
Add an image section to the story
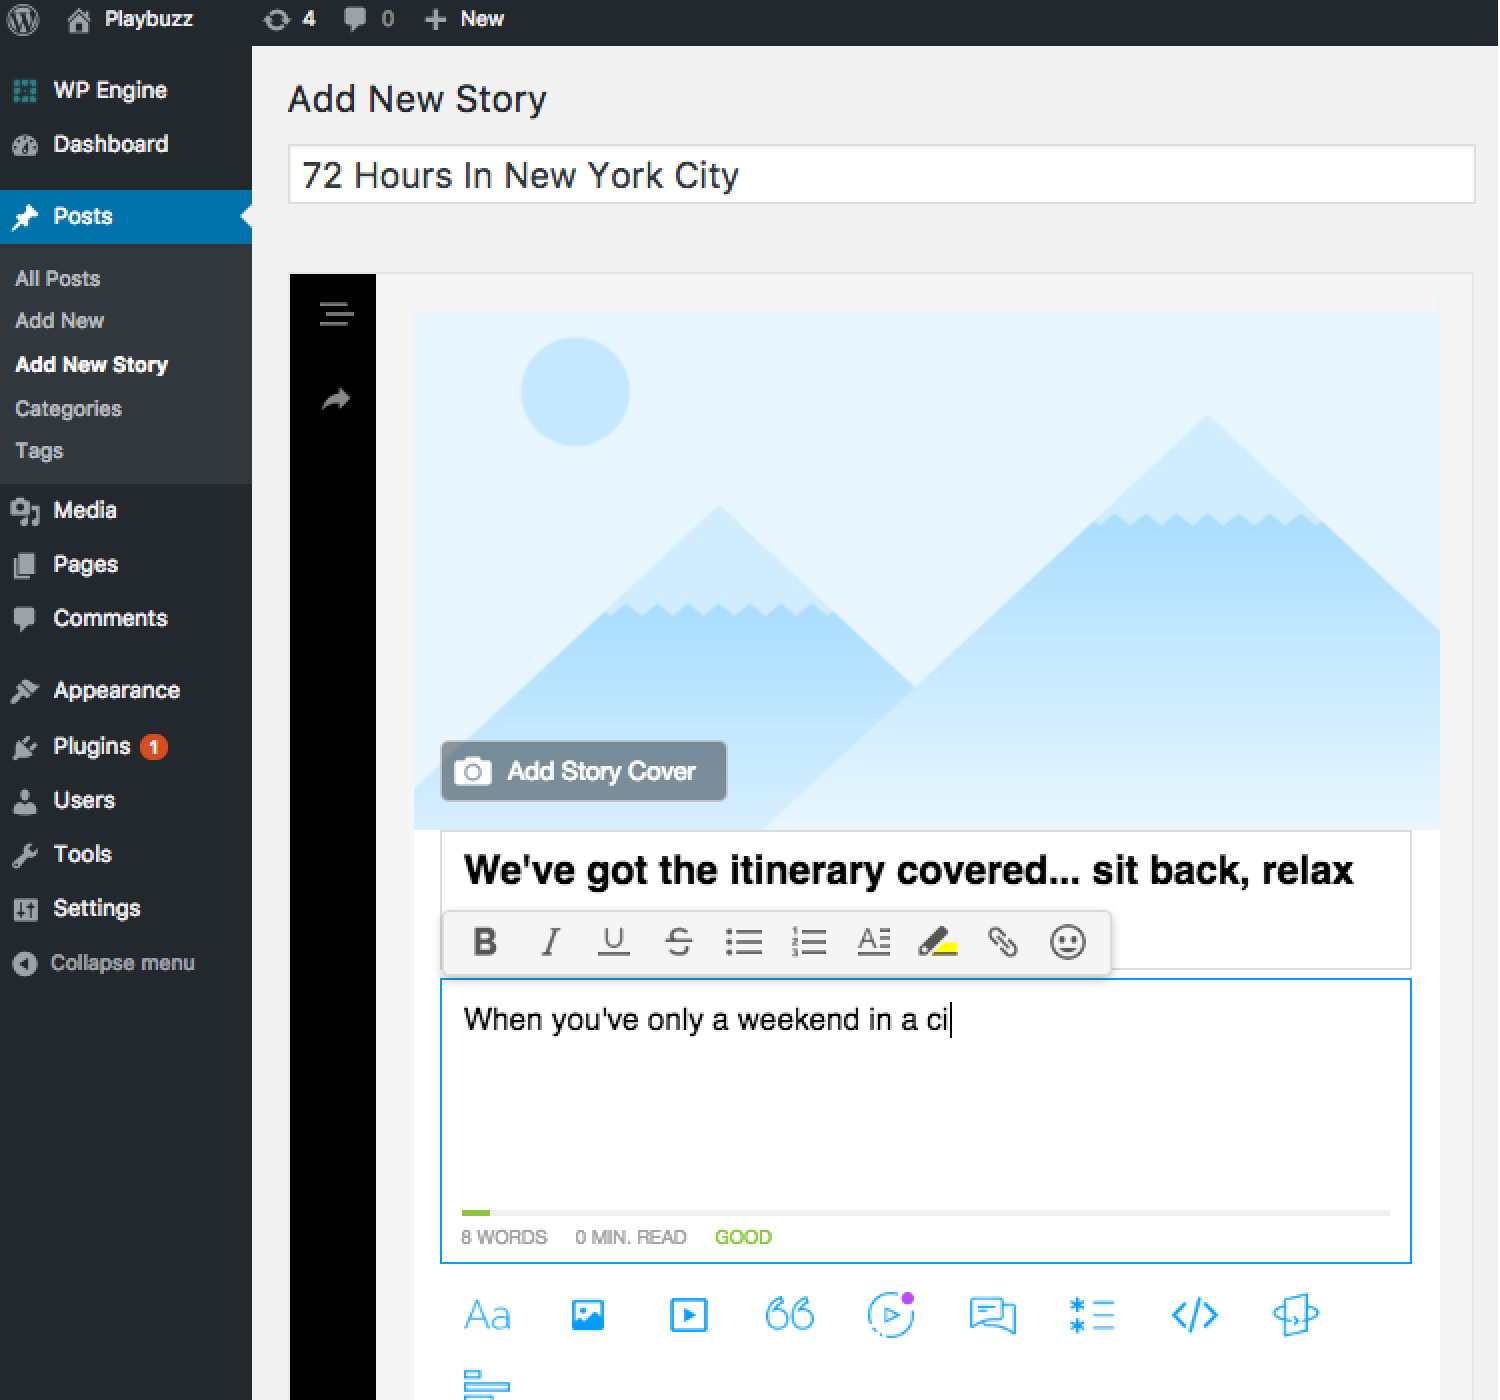588,1315
